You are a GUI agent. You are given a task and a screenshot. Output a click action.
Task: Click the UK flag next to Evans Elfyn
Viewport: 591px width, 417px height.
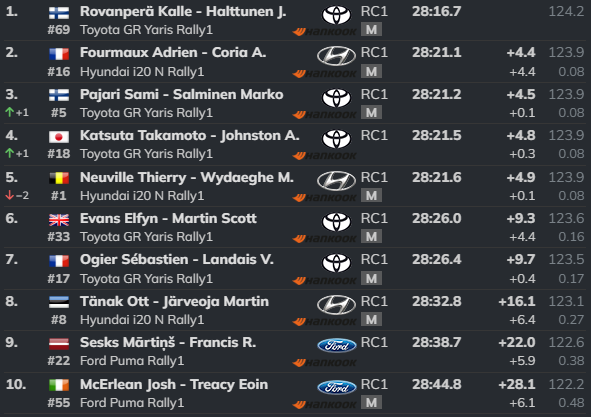click(x=59, y=219)
